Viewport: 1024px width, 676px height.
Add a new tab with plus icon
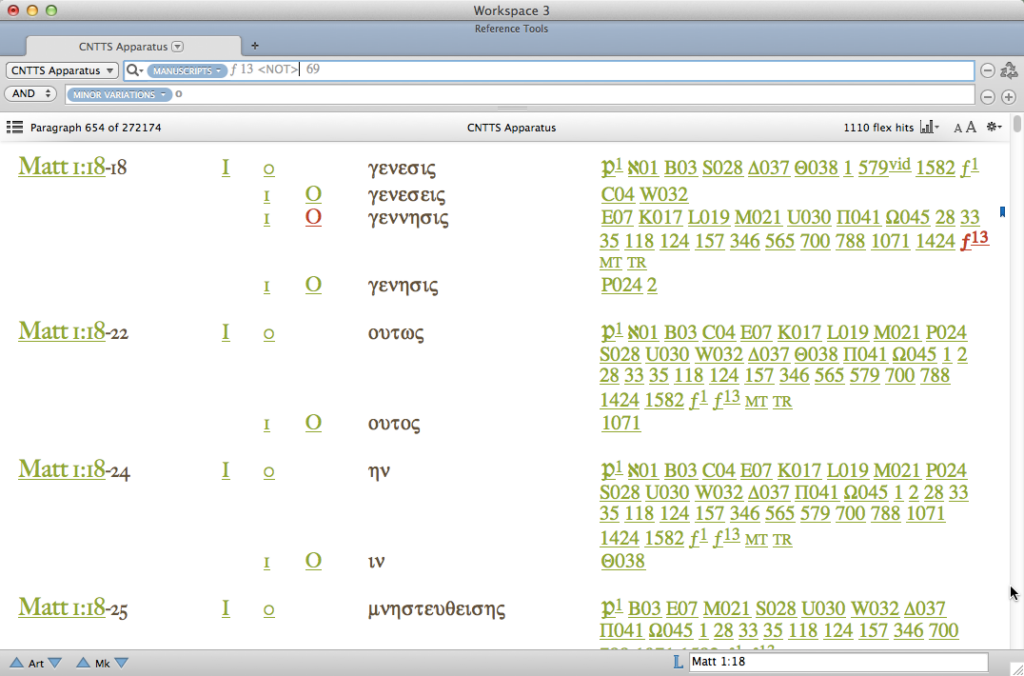[x=254, y=46]
